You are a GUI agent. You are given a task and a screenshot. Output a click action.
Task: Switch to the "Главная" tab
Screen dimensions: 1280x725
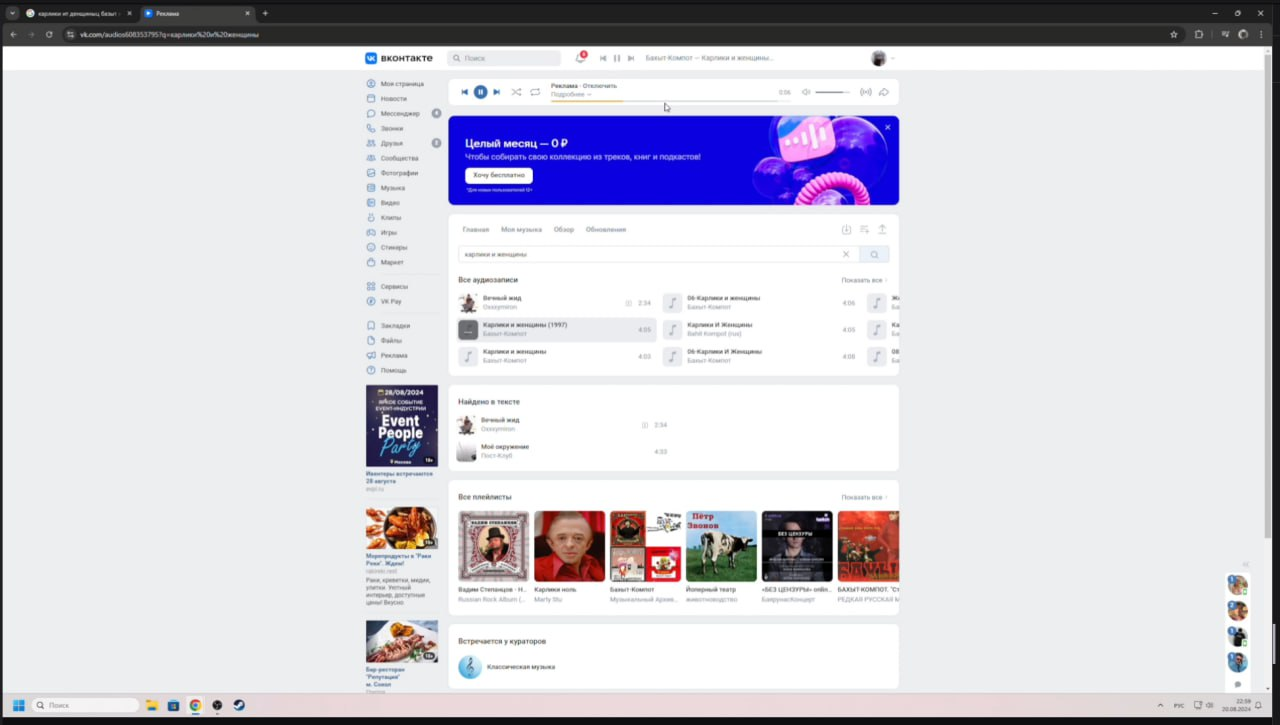[476, 229]
